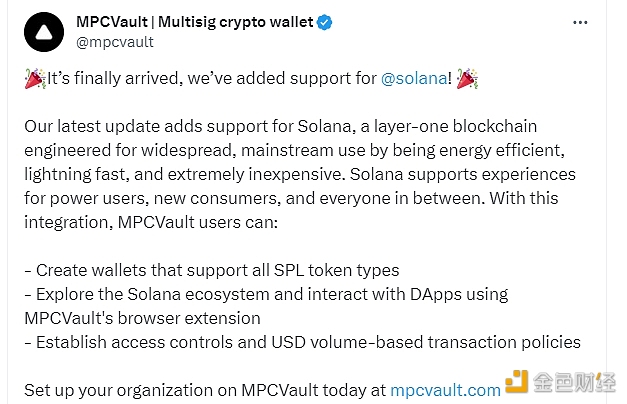The image size is (627, 404).
Task: Click the "Explore the Solana ecosystem" bullet
Action: 266,294
